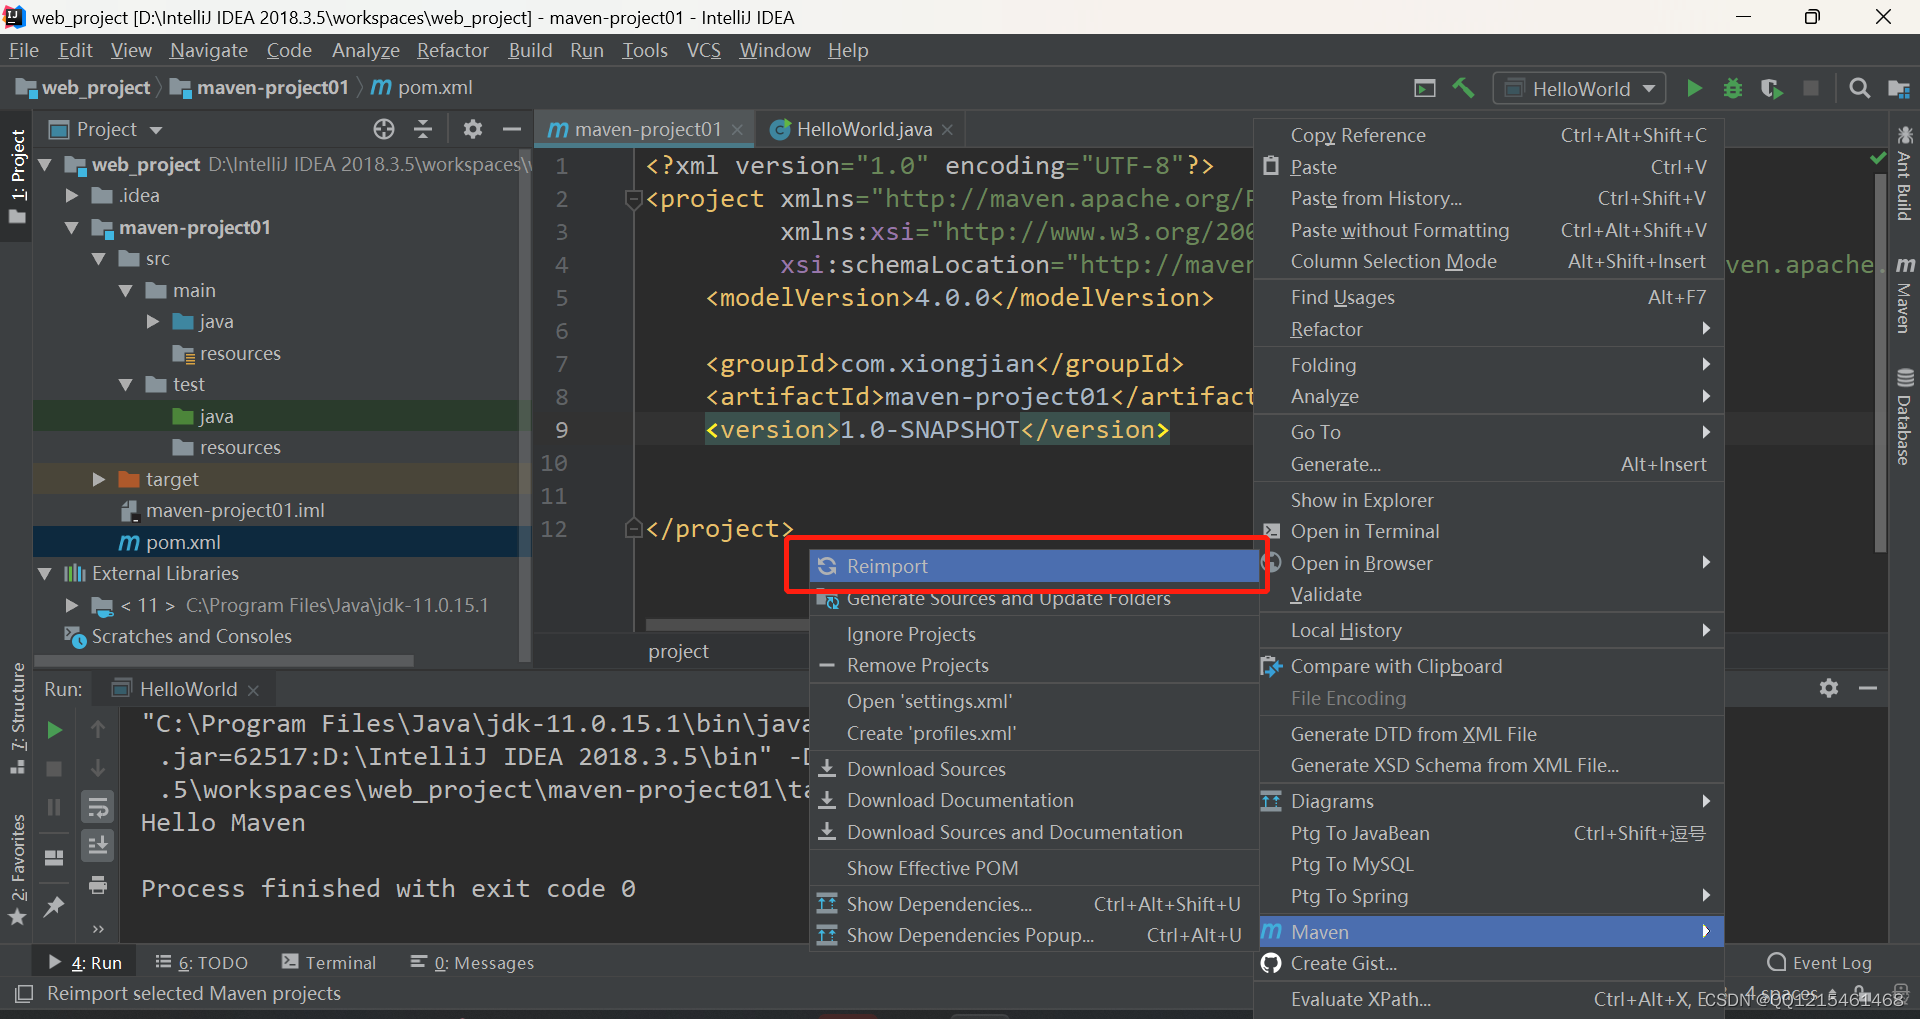Pause output in the Run console
Screen dimensions: 1920x1019
pos(54,807)
